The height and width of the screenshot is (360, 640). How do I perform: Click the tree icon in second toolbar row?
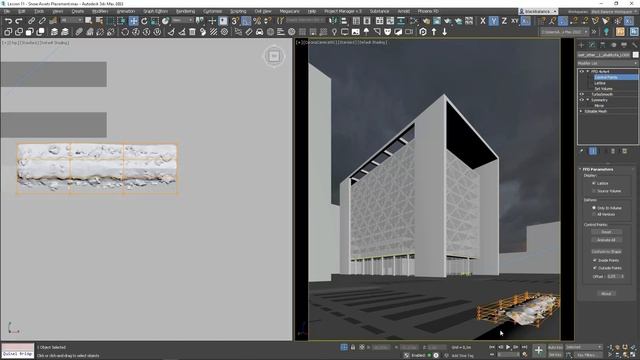click(366, 32)
